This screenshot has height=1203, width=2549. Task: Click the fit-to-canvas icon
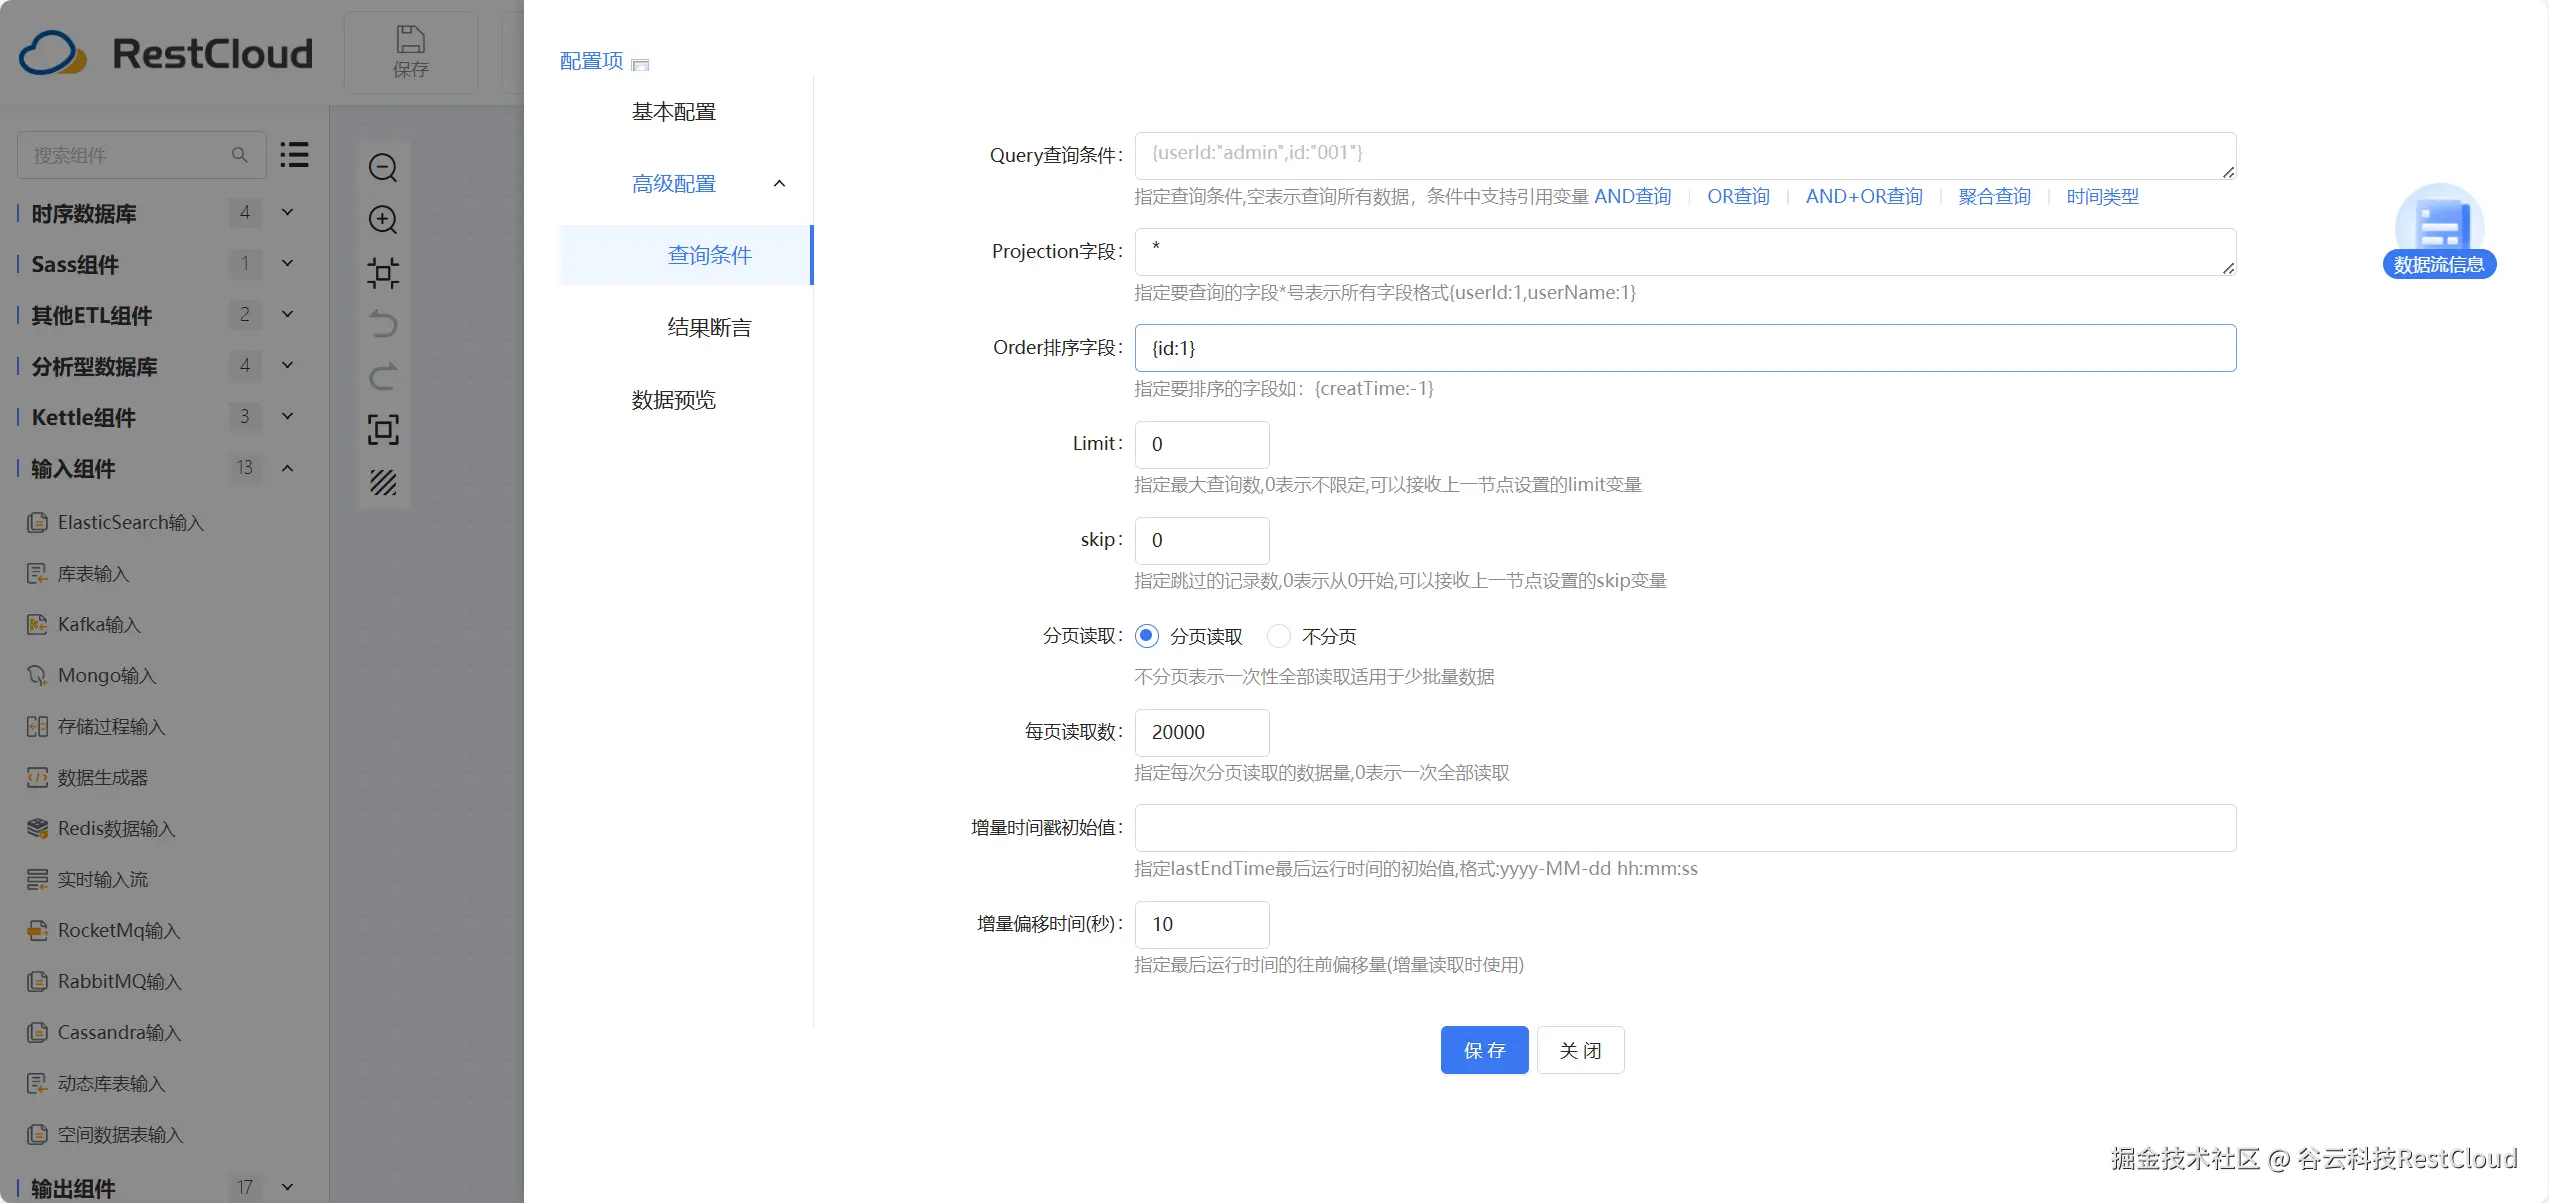tap(383, 272)
